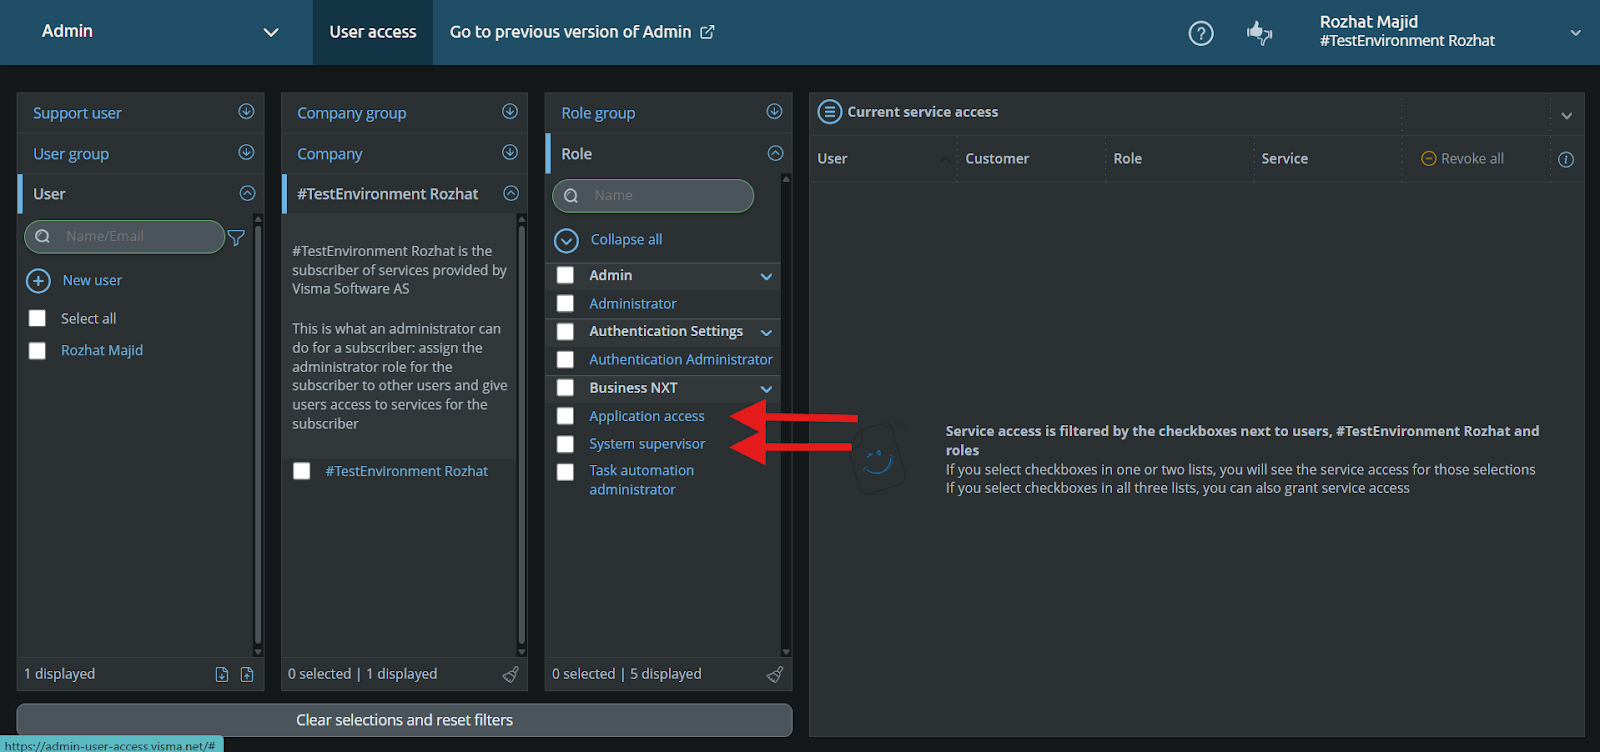Check the #TestEnvironment Rozhat company checkbox
Viewport: 1600px width, 752px height.
point(301,471)
